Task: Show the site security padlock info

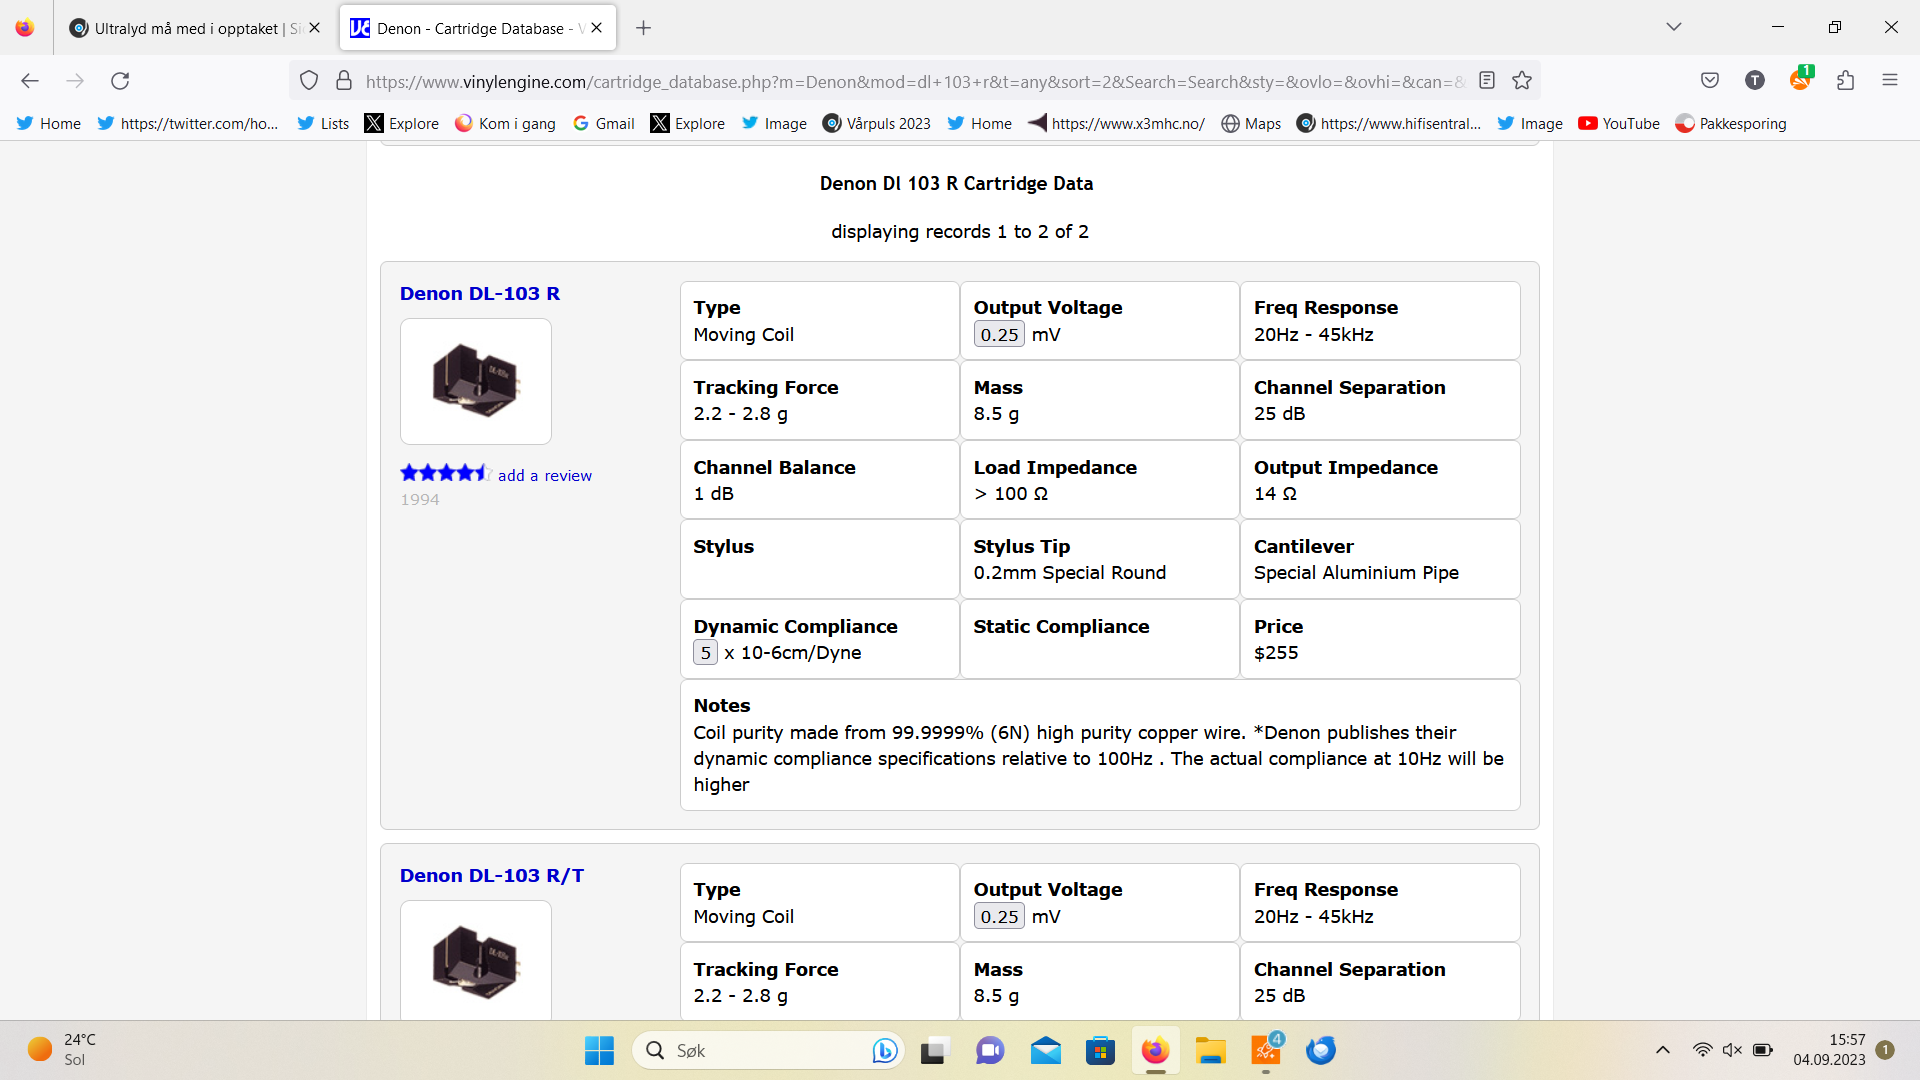Action: [344, 81]
